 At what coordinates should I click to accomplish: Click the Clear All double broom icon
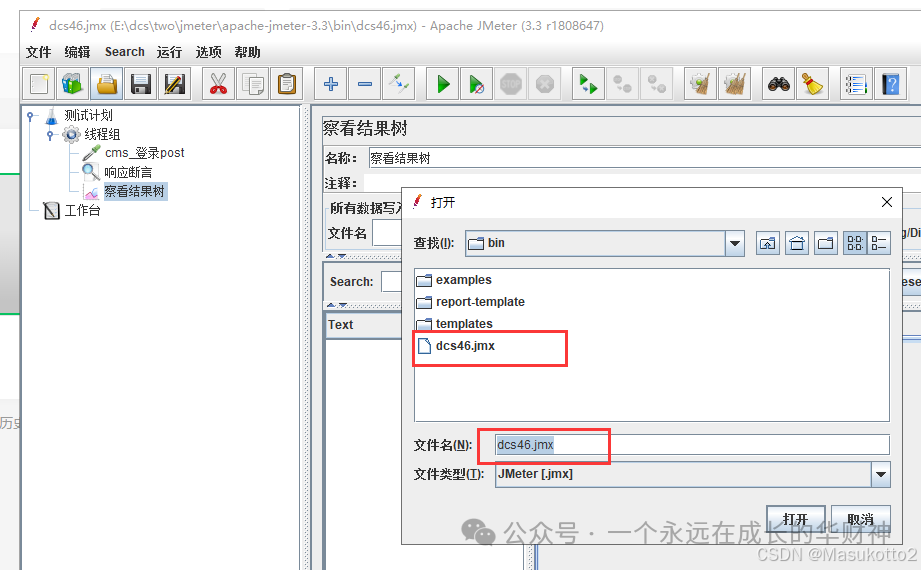(x=735, y=84)
